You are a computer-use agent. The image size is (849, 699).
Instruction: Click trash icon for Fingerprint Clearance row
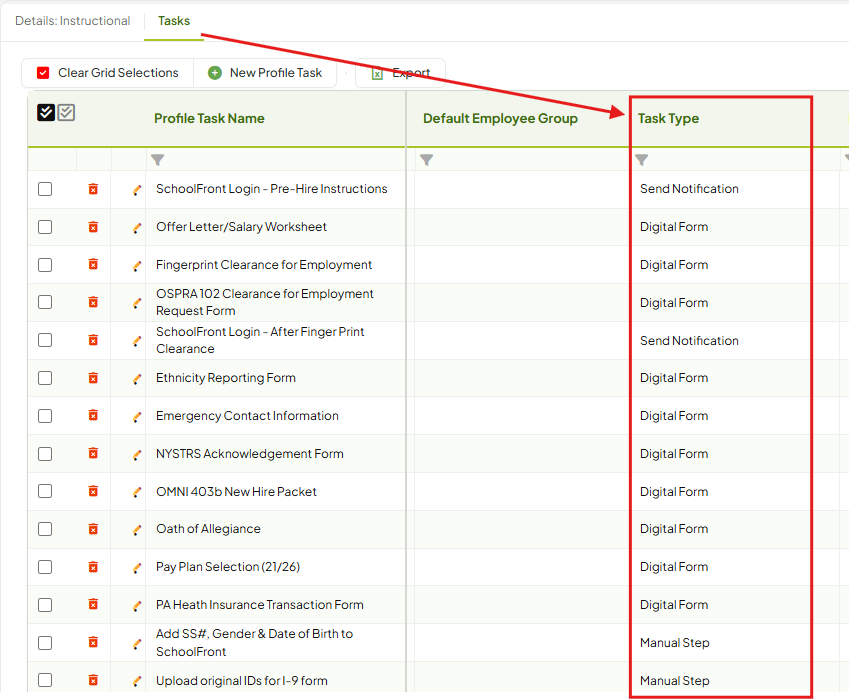93,265
